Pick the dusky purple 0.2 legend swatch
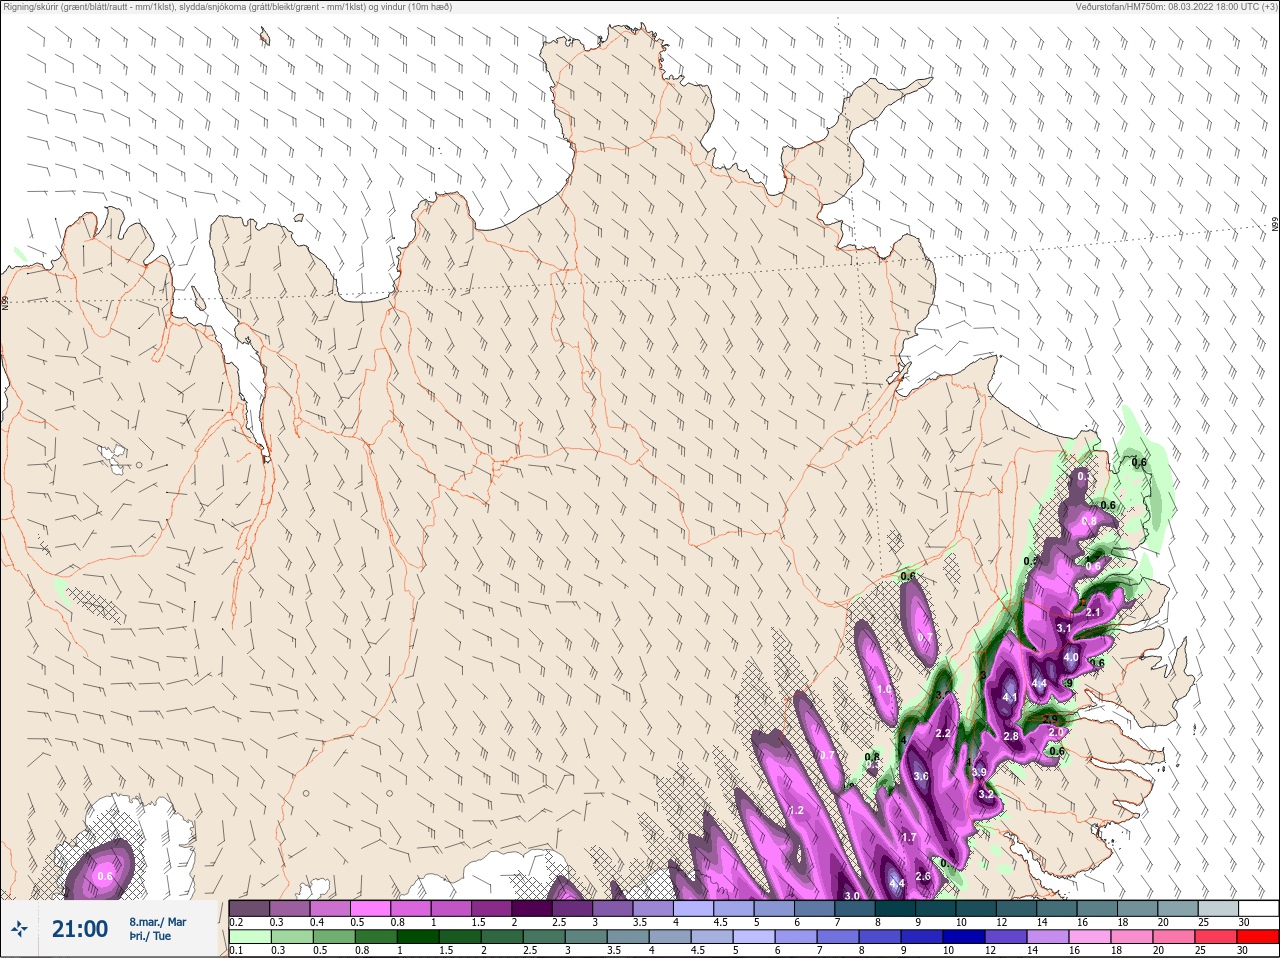The width and height of the screenshot is (1280, 958). 250,908
